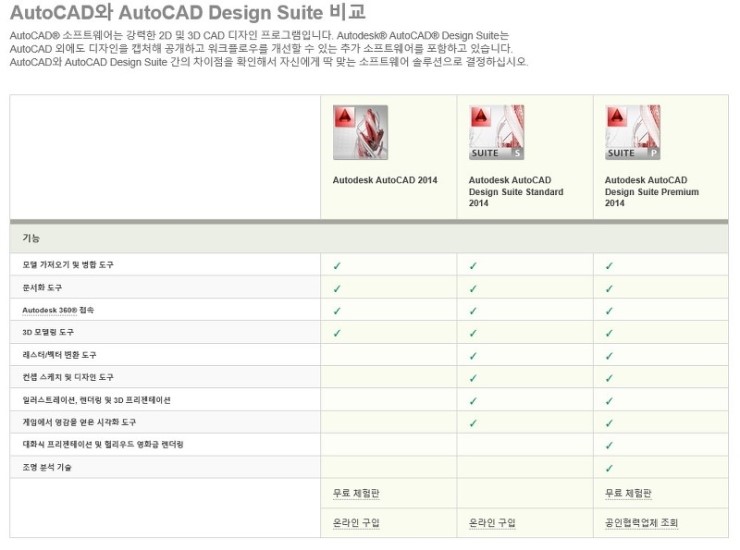Select the Autodesk AutoCAD 2014 column title
The height and width of the screenshot is (550, 740).
coord(385,180)
